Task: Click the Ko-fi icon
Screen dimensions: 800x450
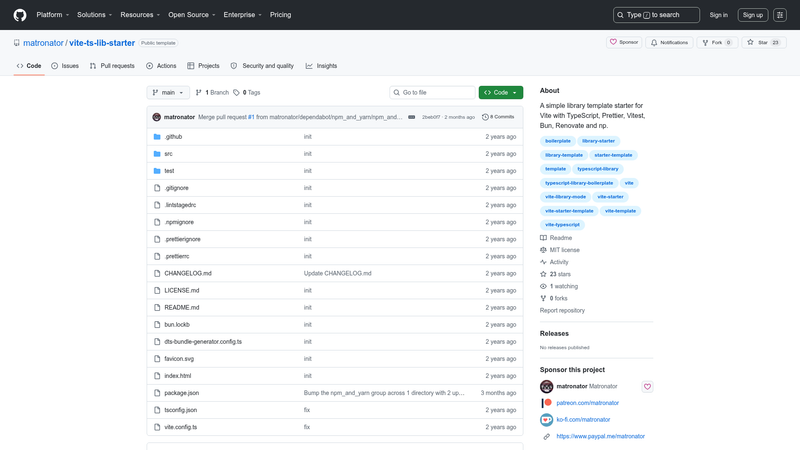Action: [x=546, y=420]
